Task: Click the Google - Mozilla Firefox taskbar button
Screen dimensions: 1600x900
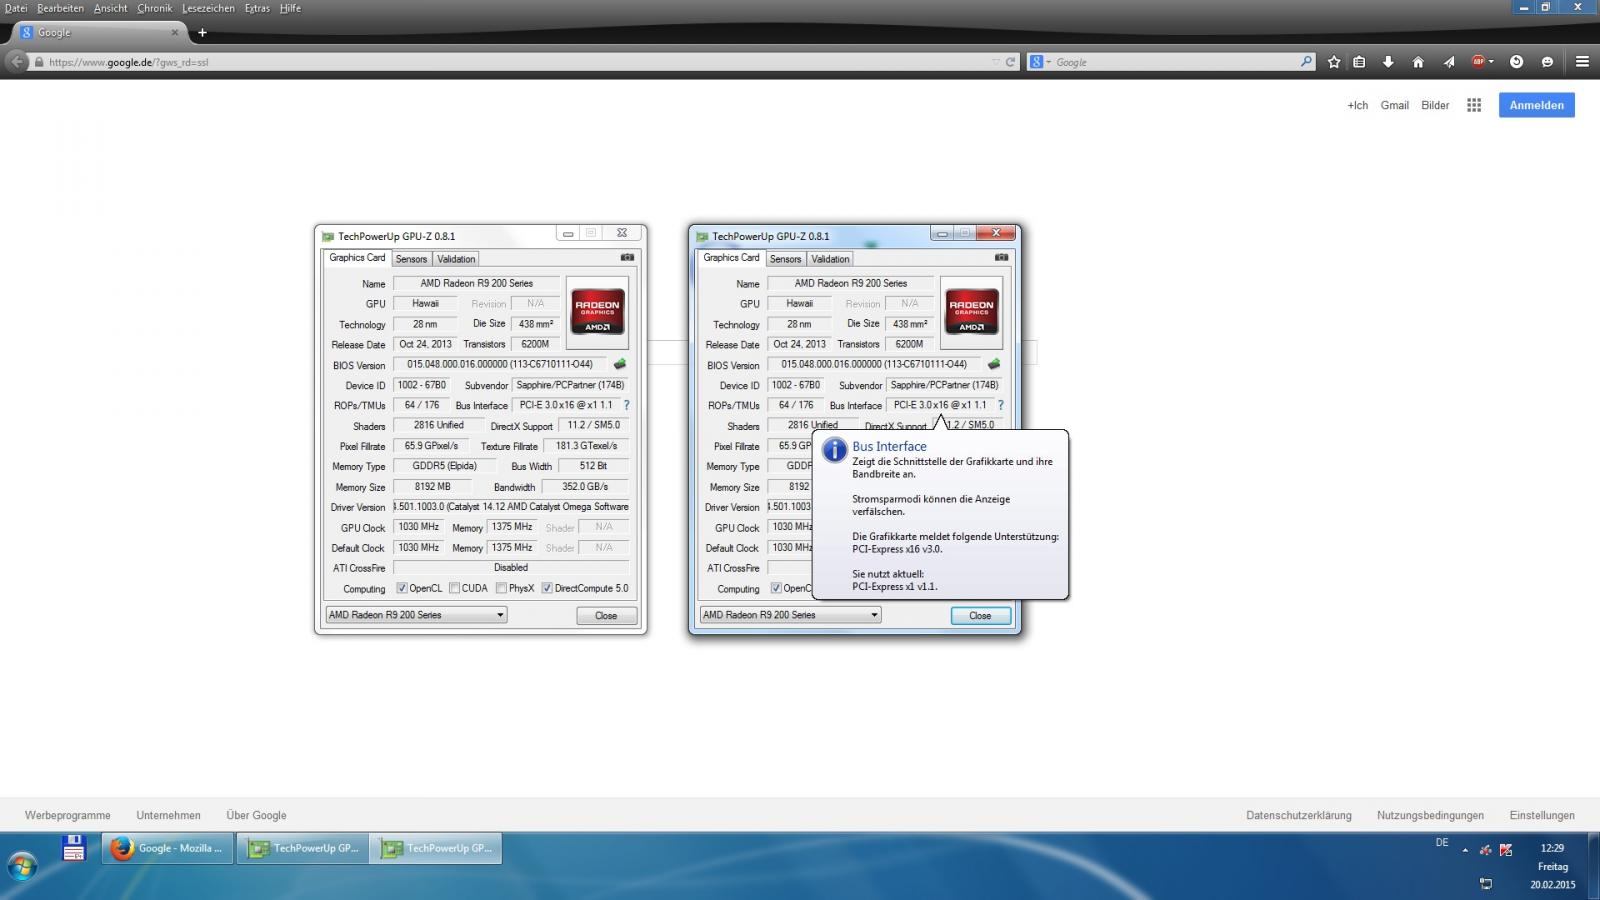Action: pos(168,848)
